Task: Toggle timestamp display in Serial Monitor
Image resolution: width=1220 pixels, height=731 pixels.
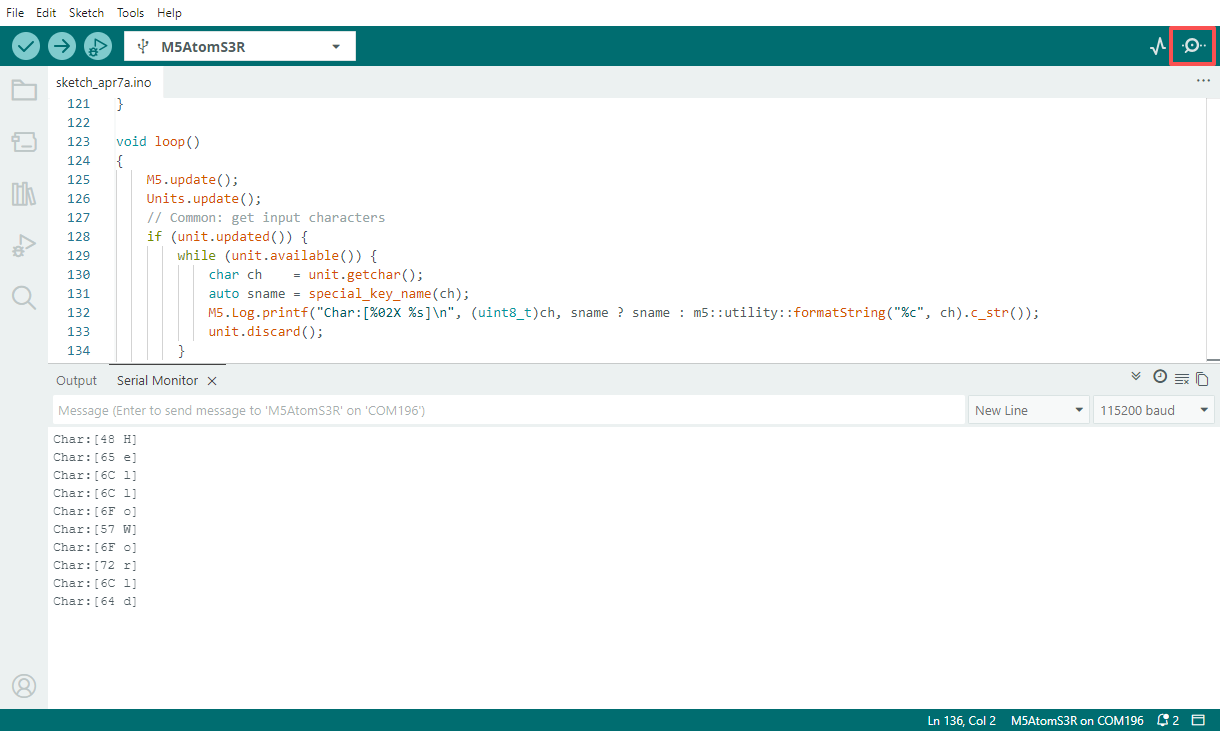Action: tap(1160, 377)
